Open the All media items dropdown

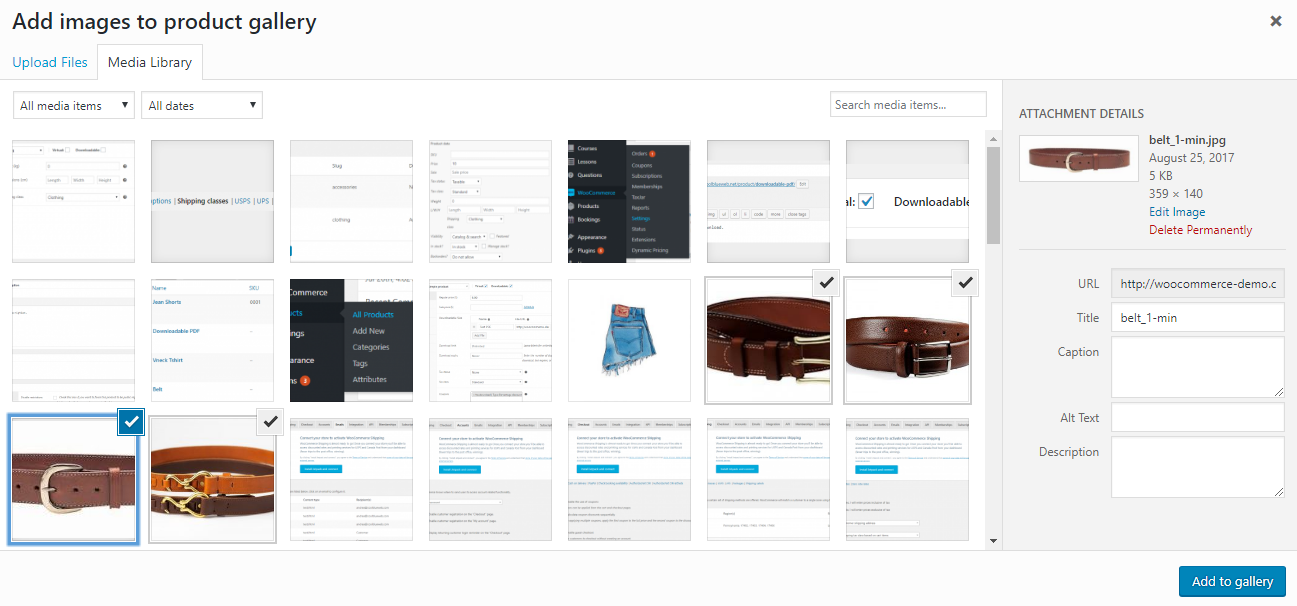point(74,105)
